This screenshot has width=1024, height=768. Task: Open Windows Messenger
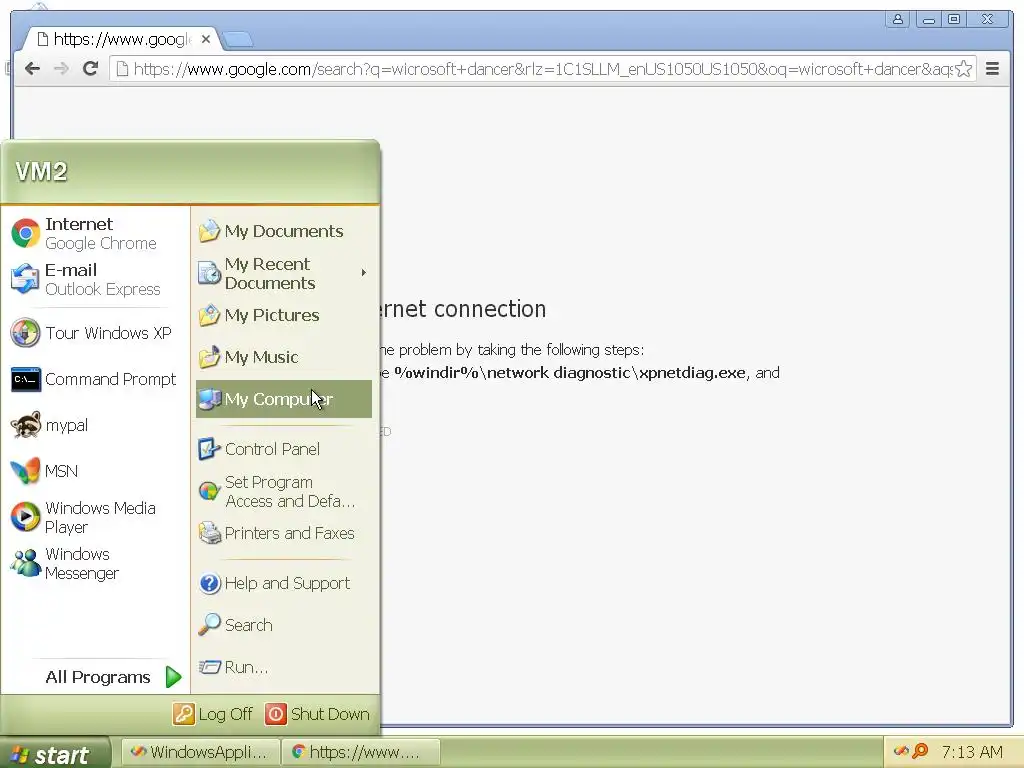[95, 563]
